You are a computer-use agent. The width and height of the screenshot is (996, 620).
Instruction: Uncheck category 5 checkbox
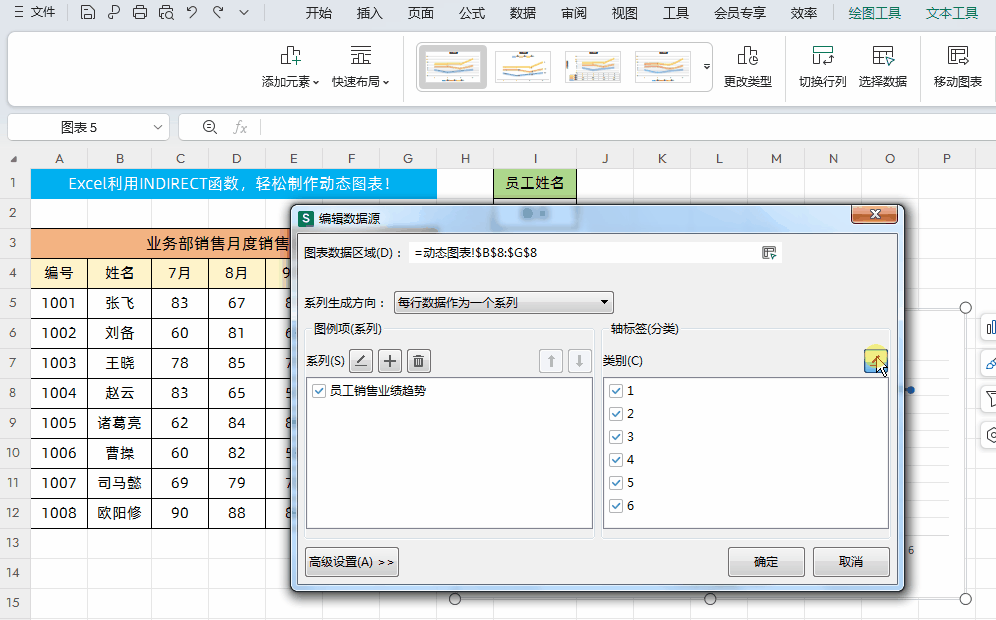pos(616,483)
